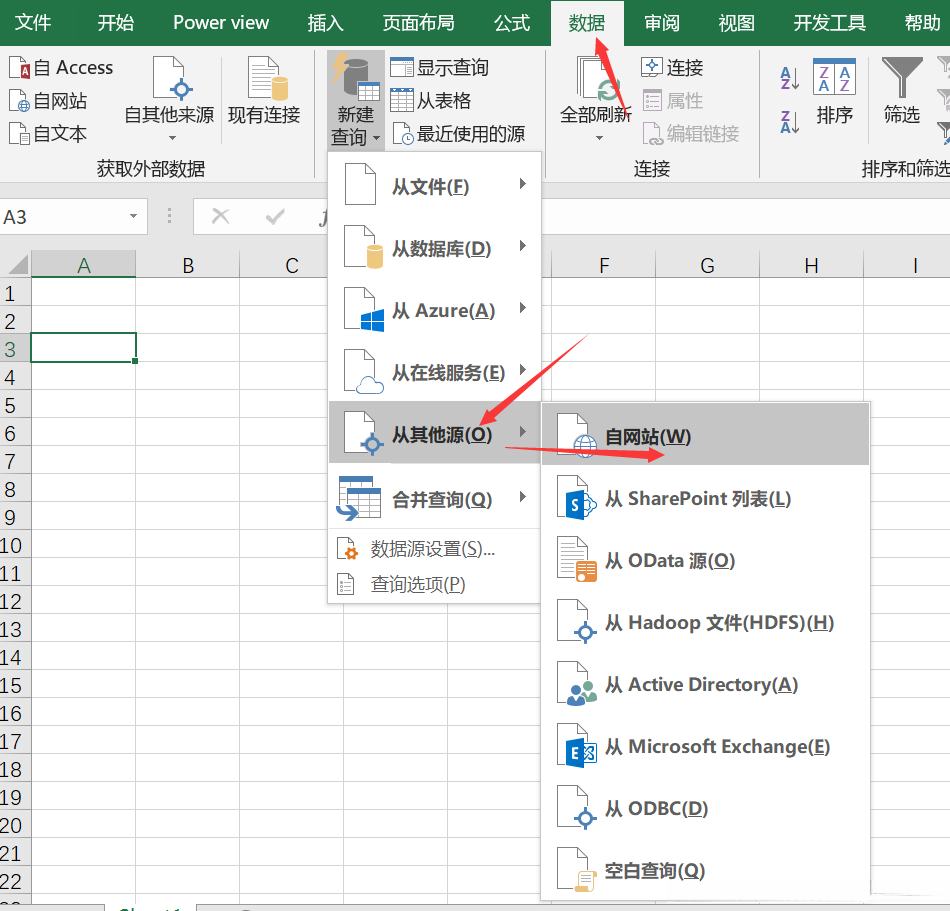This screenshot has width=950, height=911.
Task: Choose From Hadoop File (HDFS)
Action: point(705,622)
